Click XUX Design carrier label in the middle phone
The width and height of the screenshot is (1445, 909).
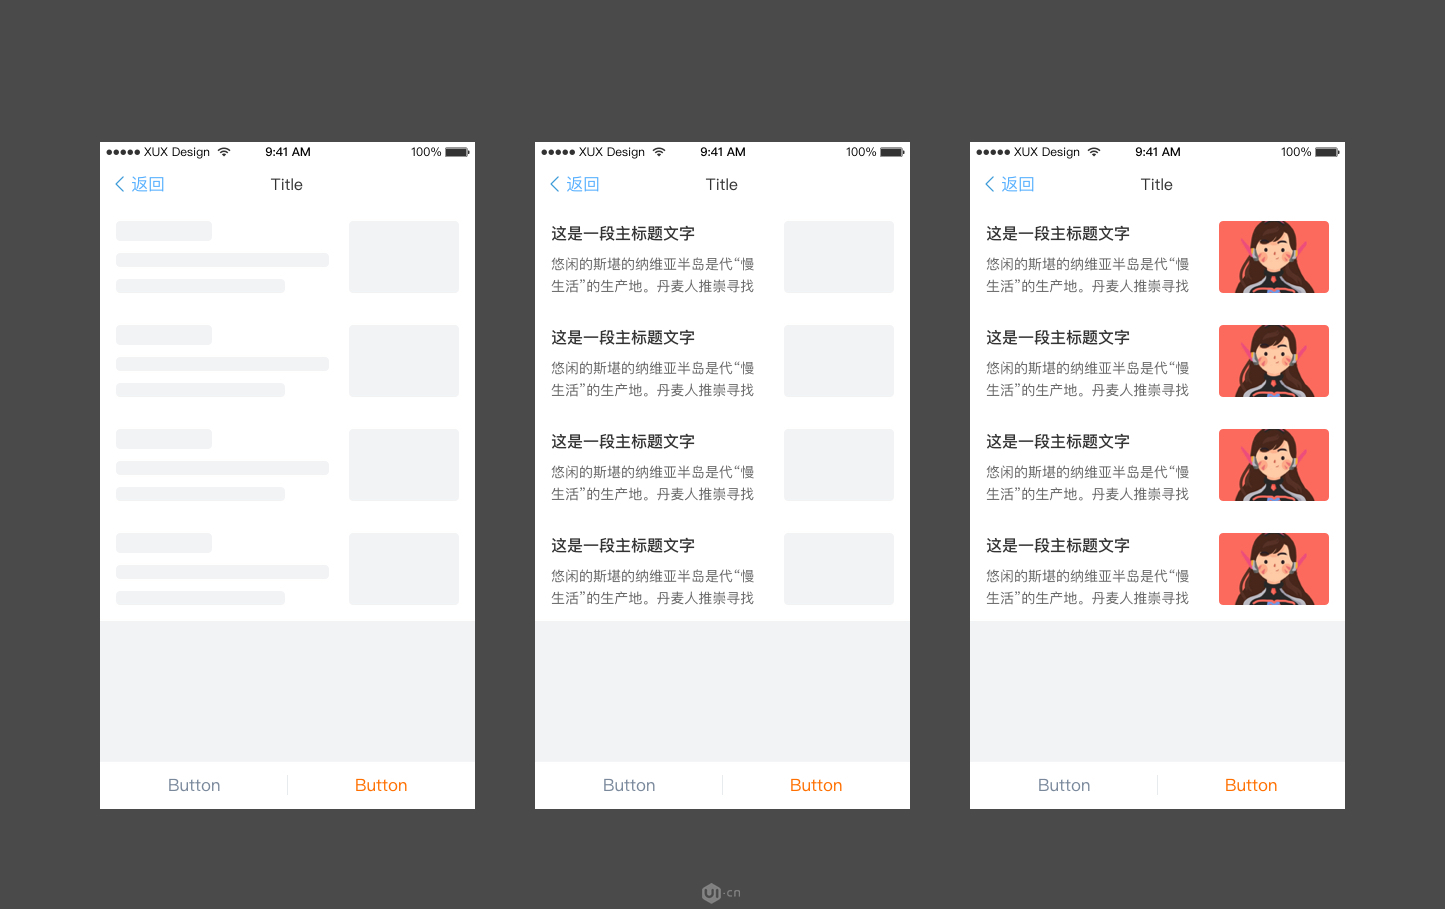tap(612, 152)
